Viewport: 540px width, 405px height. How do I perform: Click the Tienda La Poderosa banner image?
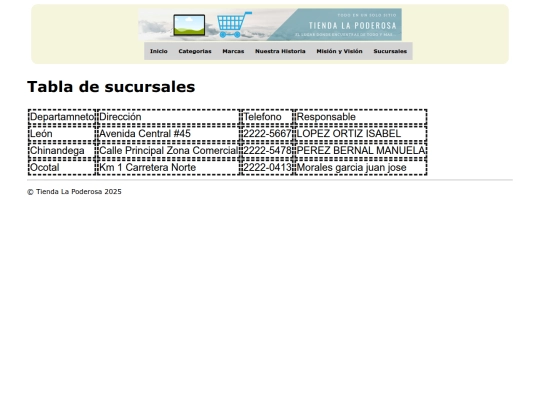tap(270, 24)
